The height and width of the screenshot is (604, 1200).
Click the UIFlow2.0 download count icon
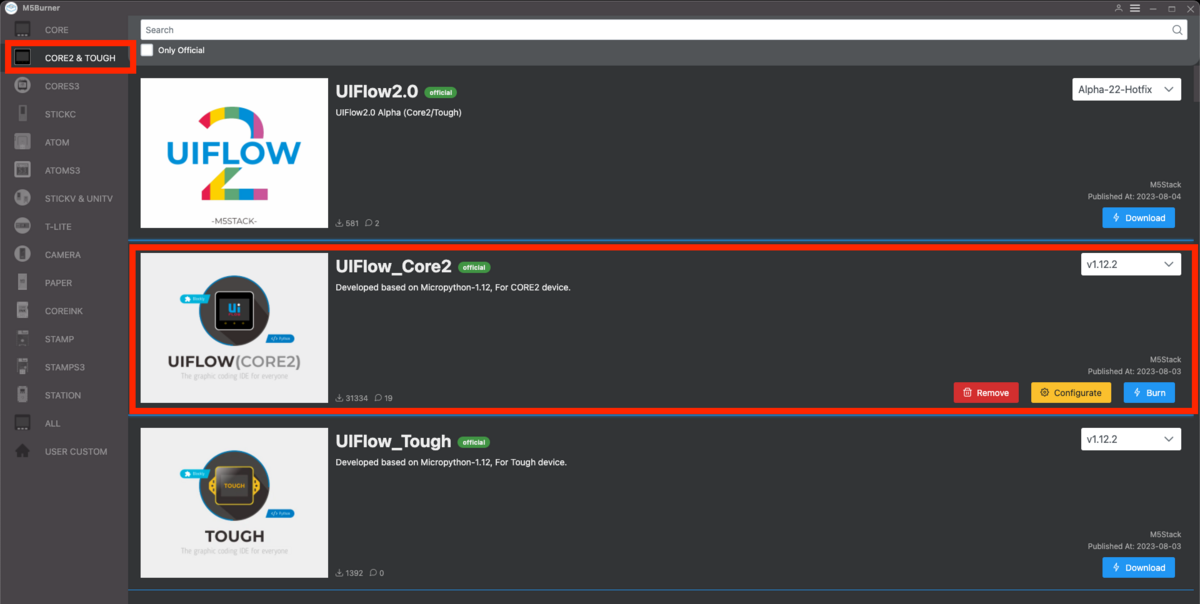(x=340, y=222)
